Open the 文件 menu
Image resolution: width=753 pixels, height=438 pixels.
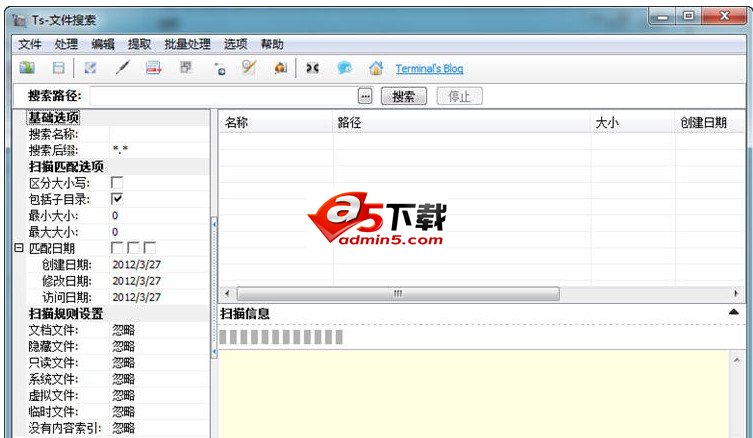pyautogui.click(x=30, y=44)
